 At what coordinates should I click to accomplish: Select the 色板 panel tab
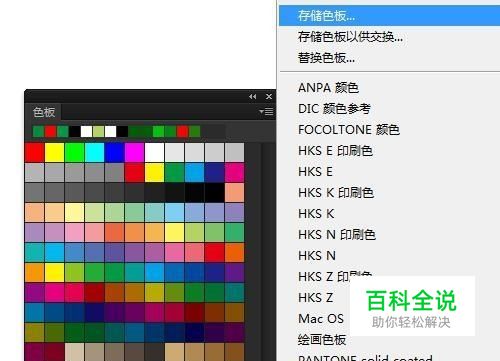click(44, 112)
